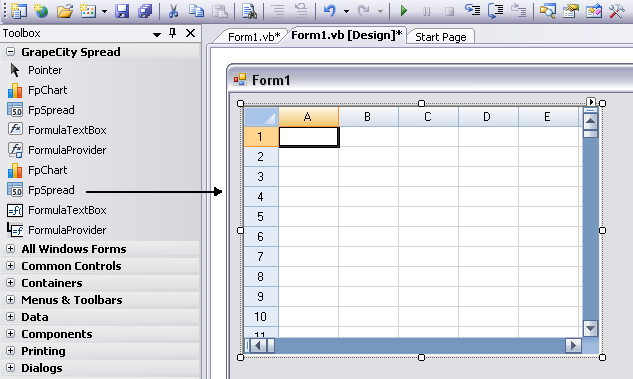Expand the All Windows Forms group

point(11,249)
